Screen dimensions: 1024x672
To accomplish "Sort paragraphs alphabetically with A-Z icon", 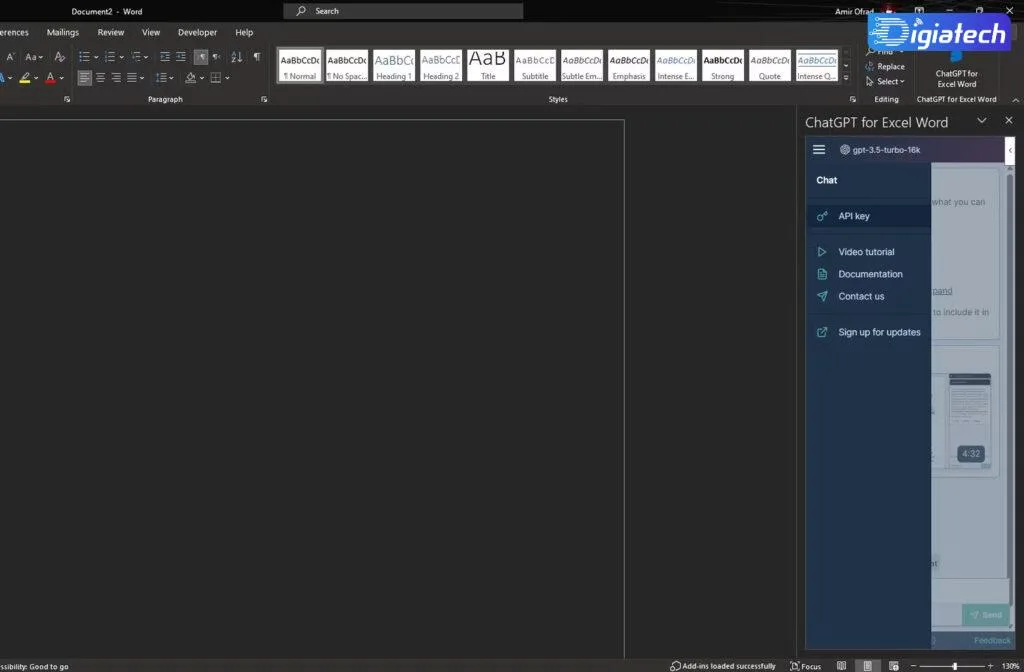I will pos(236,57).
